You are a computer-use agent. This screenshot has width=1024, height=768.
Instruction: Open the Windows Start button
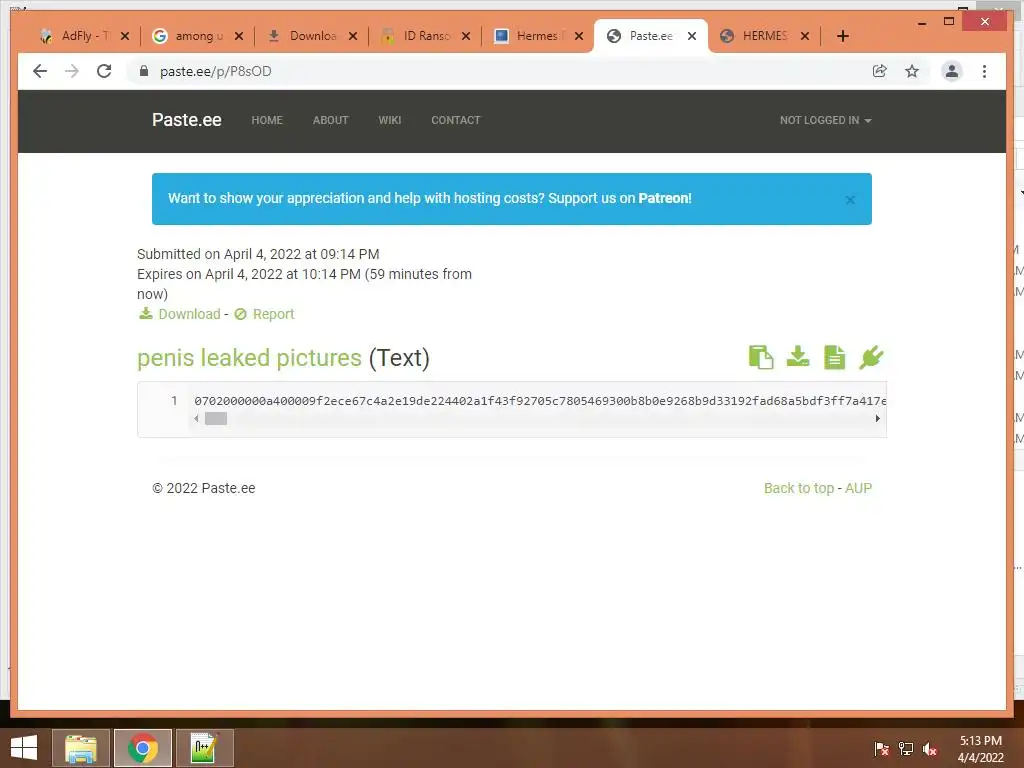point(24,748)
